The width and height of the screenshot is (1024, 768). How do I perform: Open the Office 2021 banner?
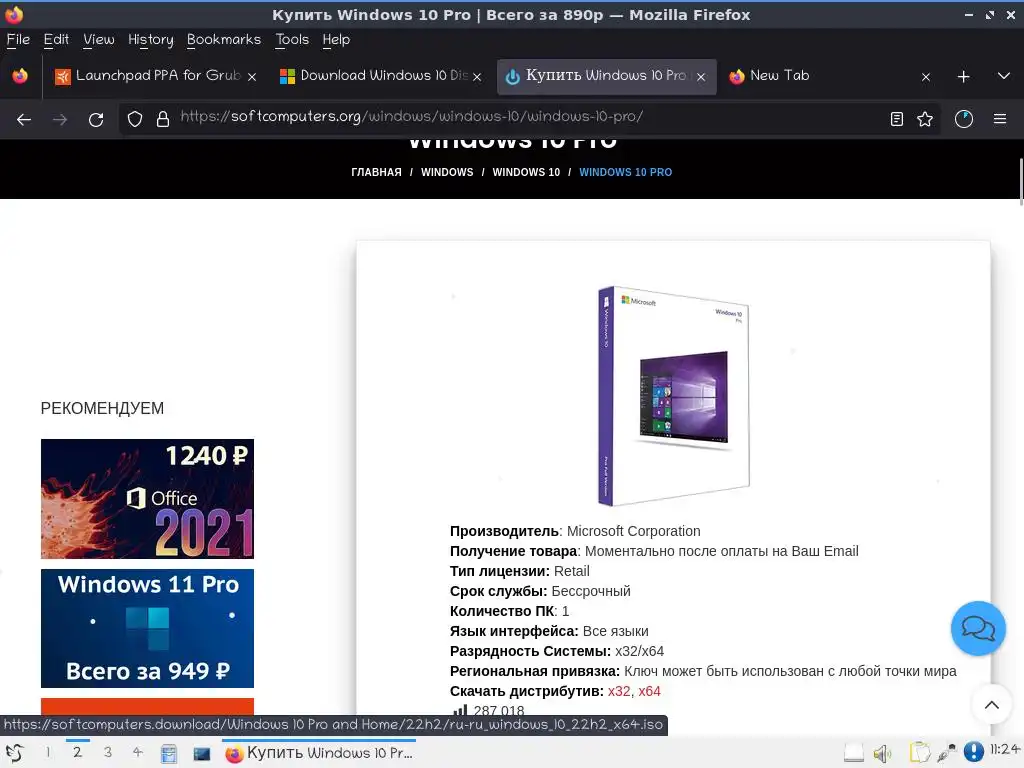(x=148, y=499)
